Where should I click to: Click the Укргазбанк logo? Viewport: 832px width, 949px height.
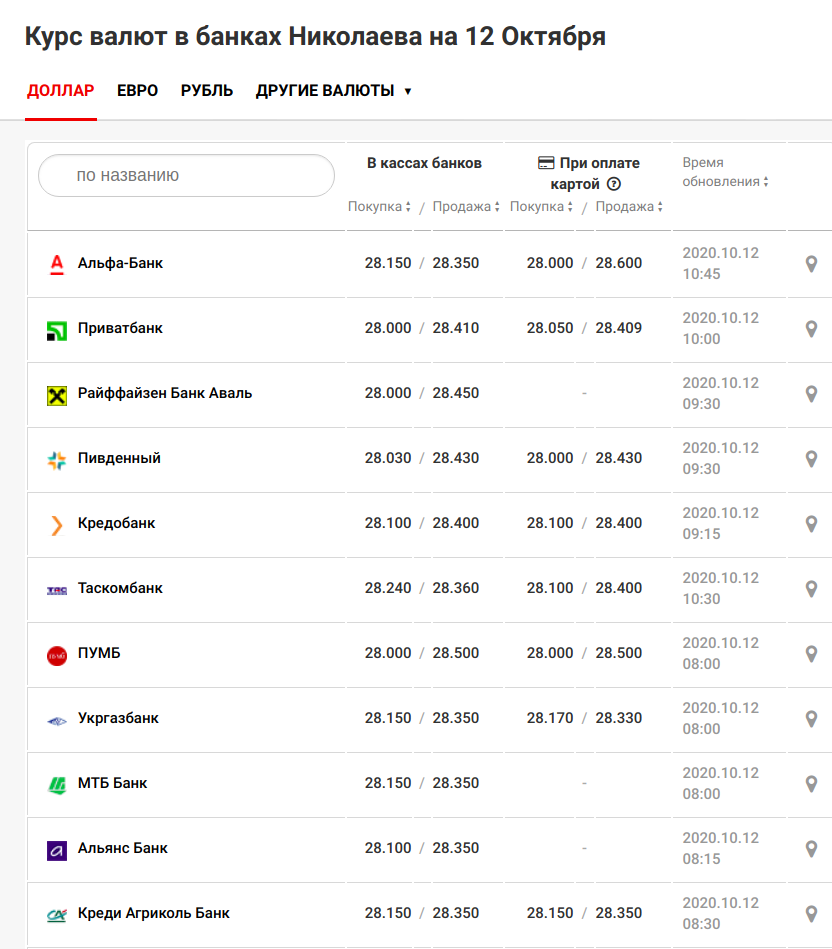[x=57, y=721]
